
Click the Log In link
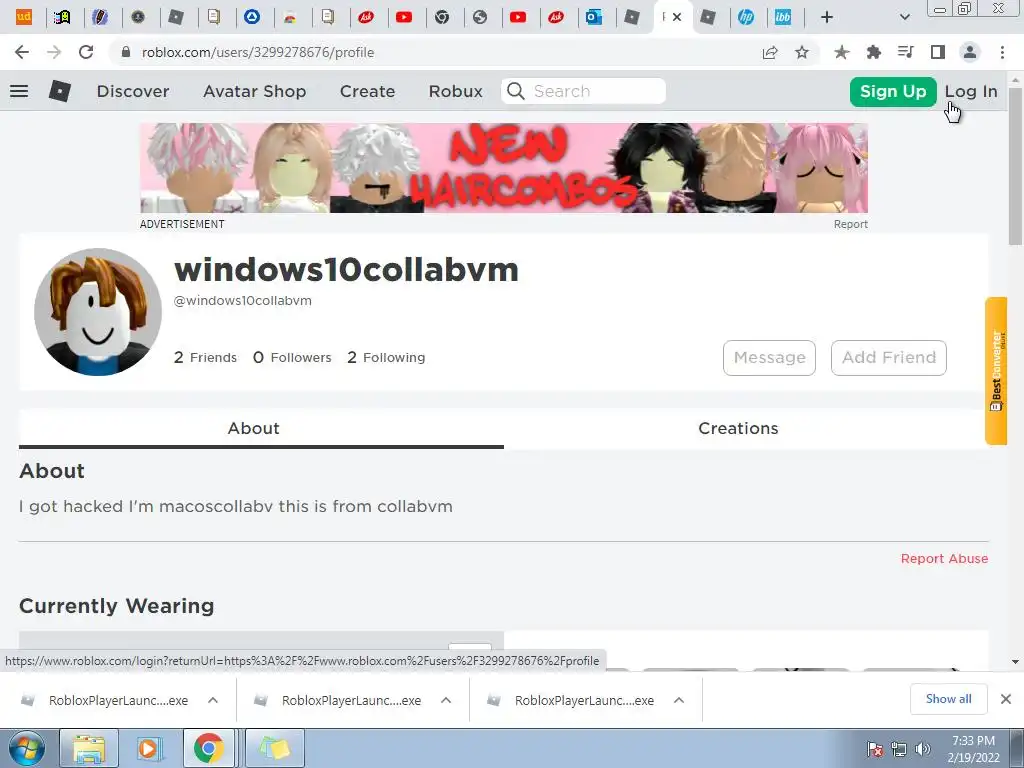(971, 91)
